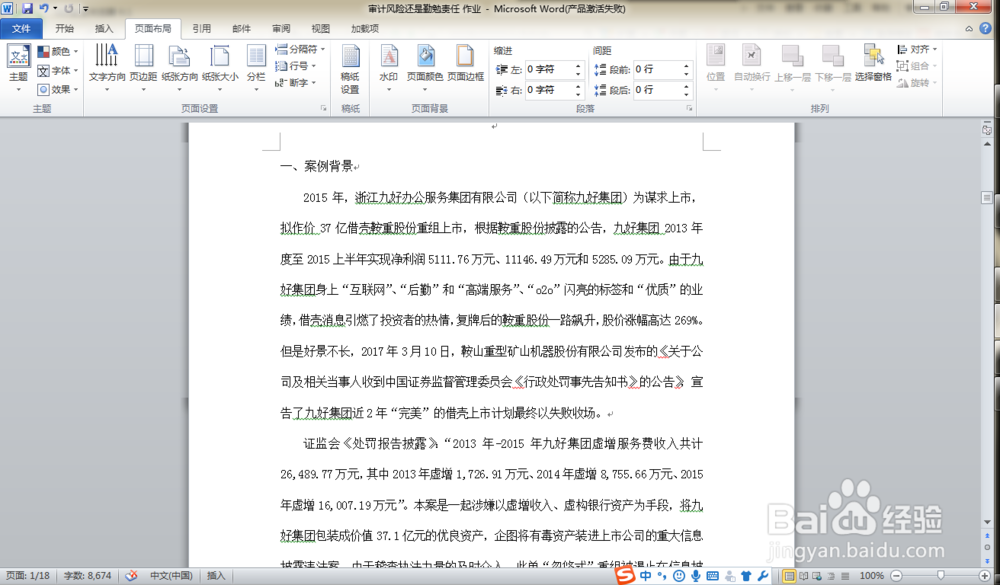Click the 100% zoom level button
Viewport: 1000px width, 585px height.
[871, 576]
